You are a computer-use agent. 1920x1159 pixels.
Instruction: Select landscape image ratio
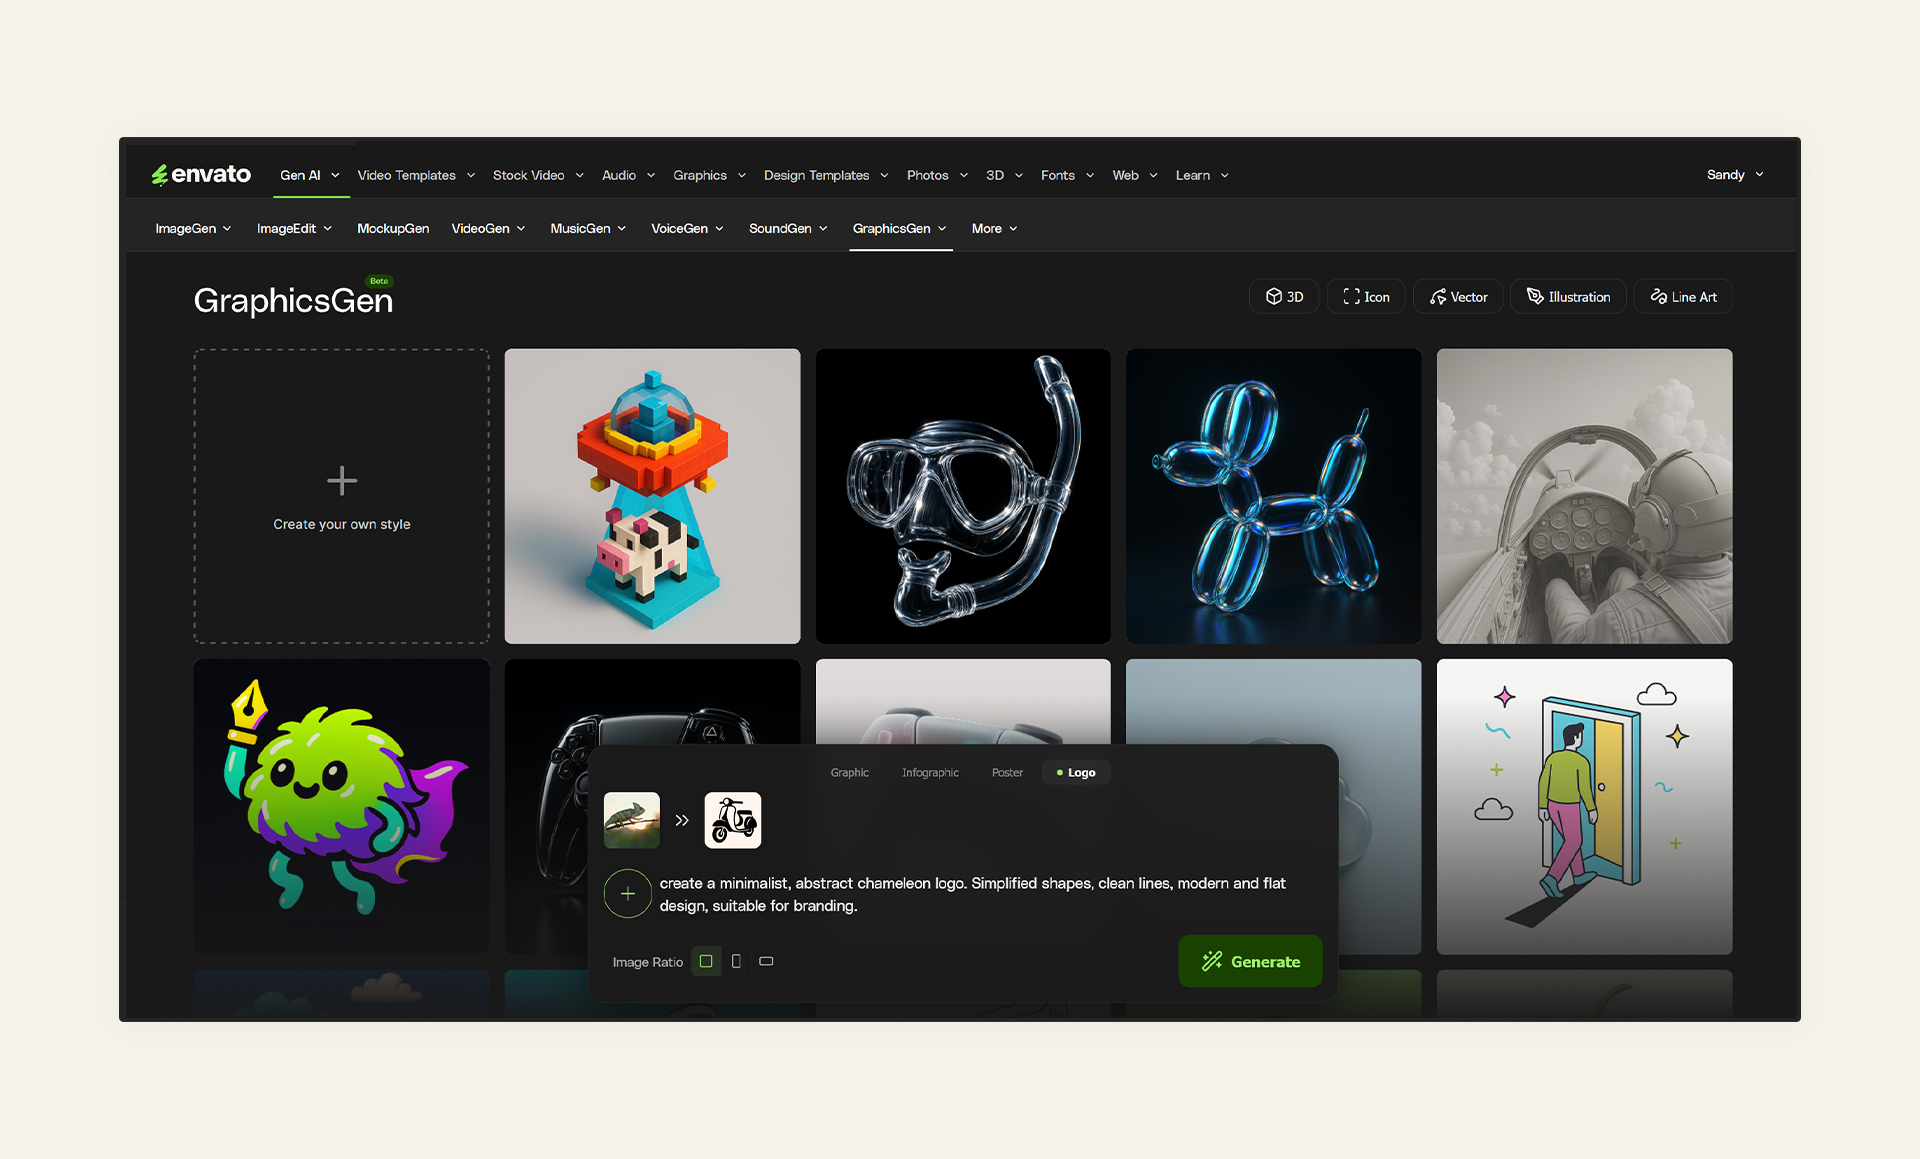pos(766,961)
